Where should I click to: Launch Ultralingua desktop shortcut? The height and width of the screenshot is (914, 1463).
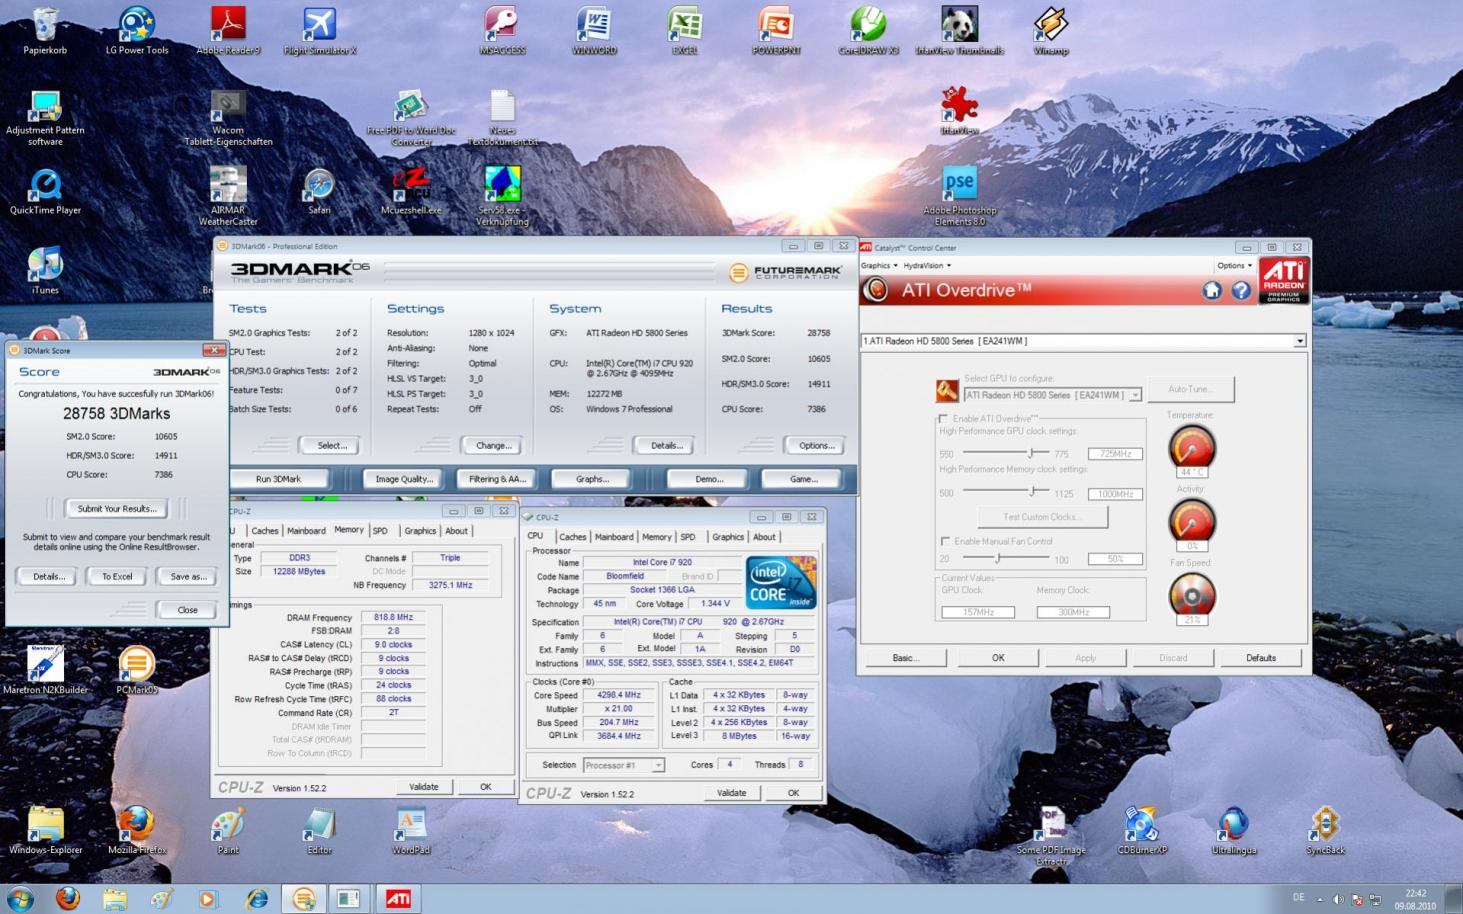tap(1233, 830)
